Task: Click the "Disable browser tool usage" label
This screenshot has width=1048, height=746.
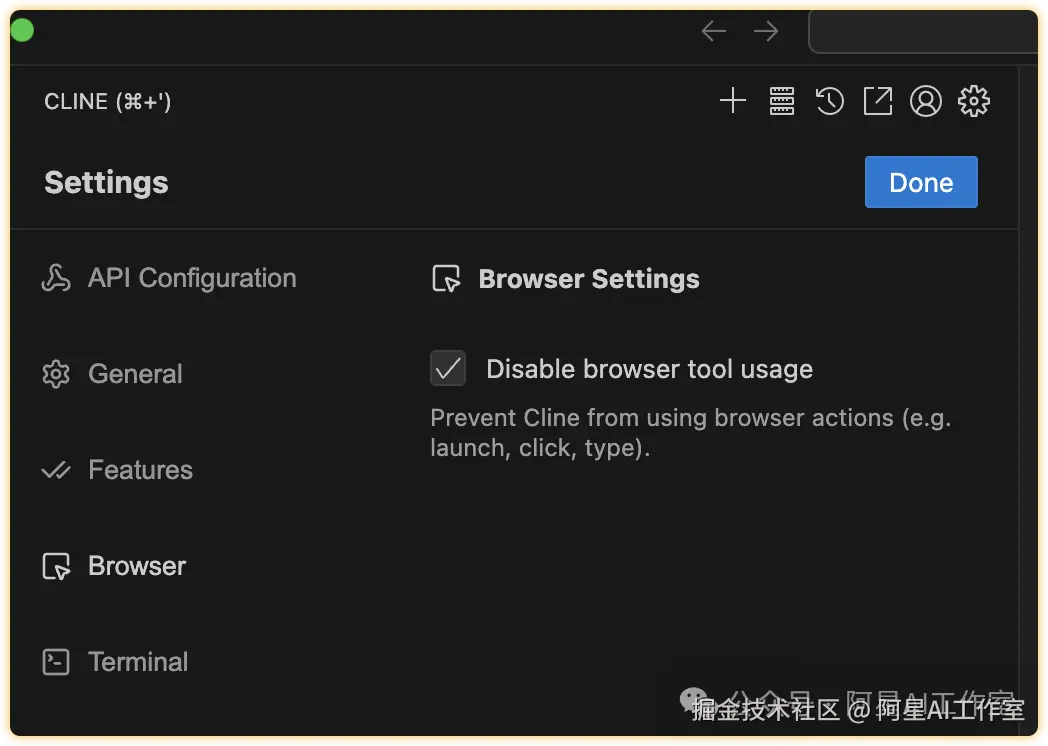Action: coord(649,369)
